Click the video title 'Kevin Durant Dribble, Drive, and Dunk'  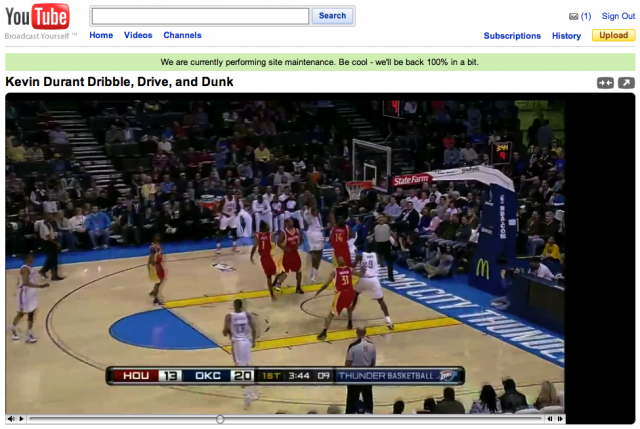point(119,82)
